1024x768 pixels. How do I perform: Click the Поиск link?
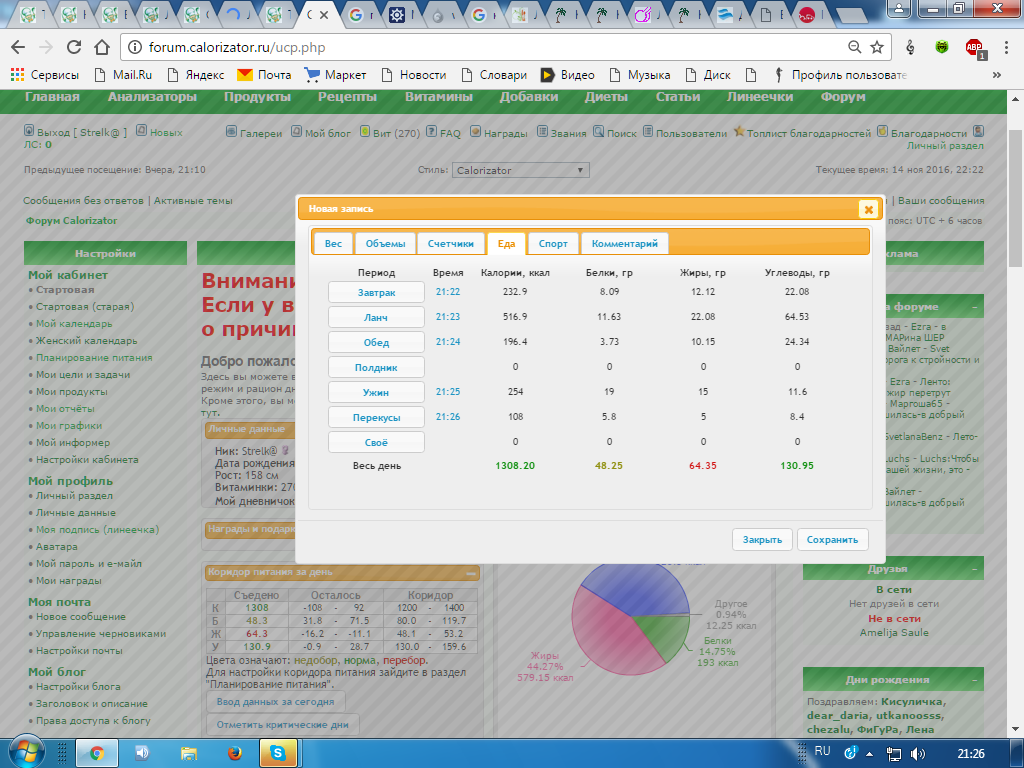(615, 133)
